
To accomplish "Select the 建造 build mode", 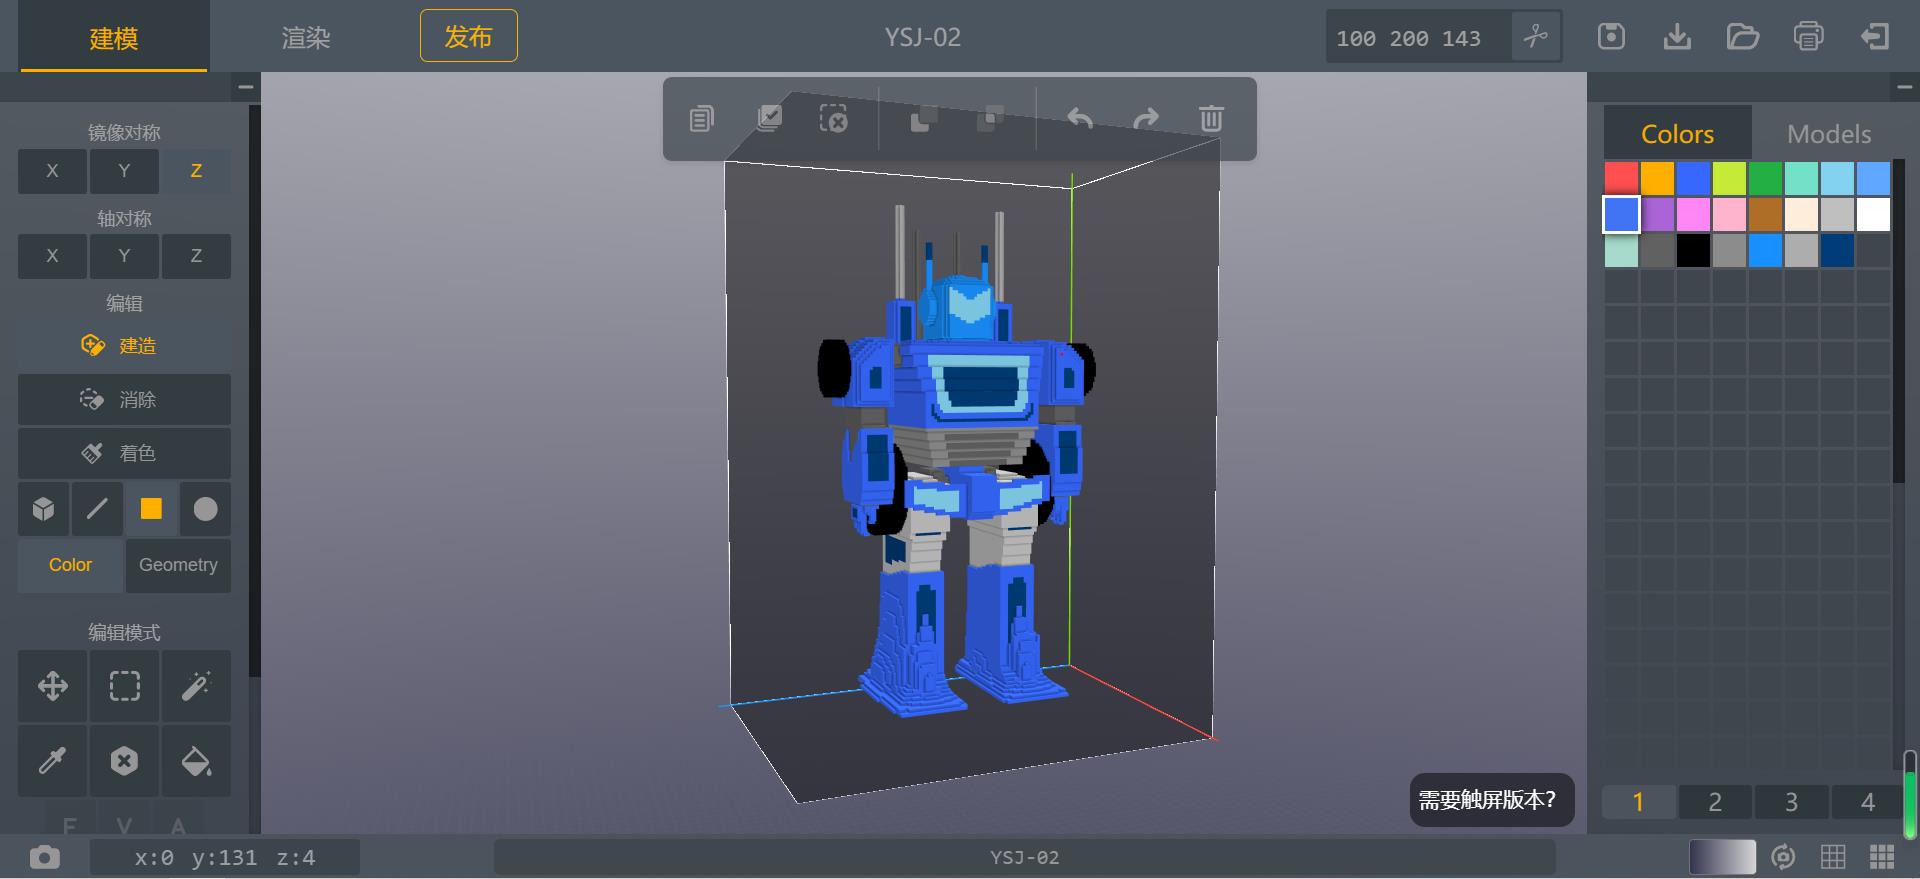I will [x=124, y=346].
